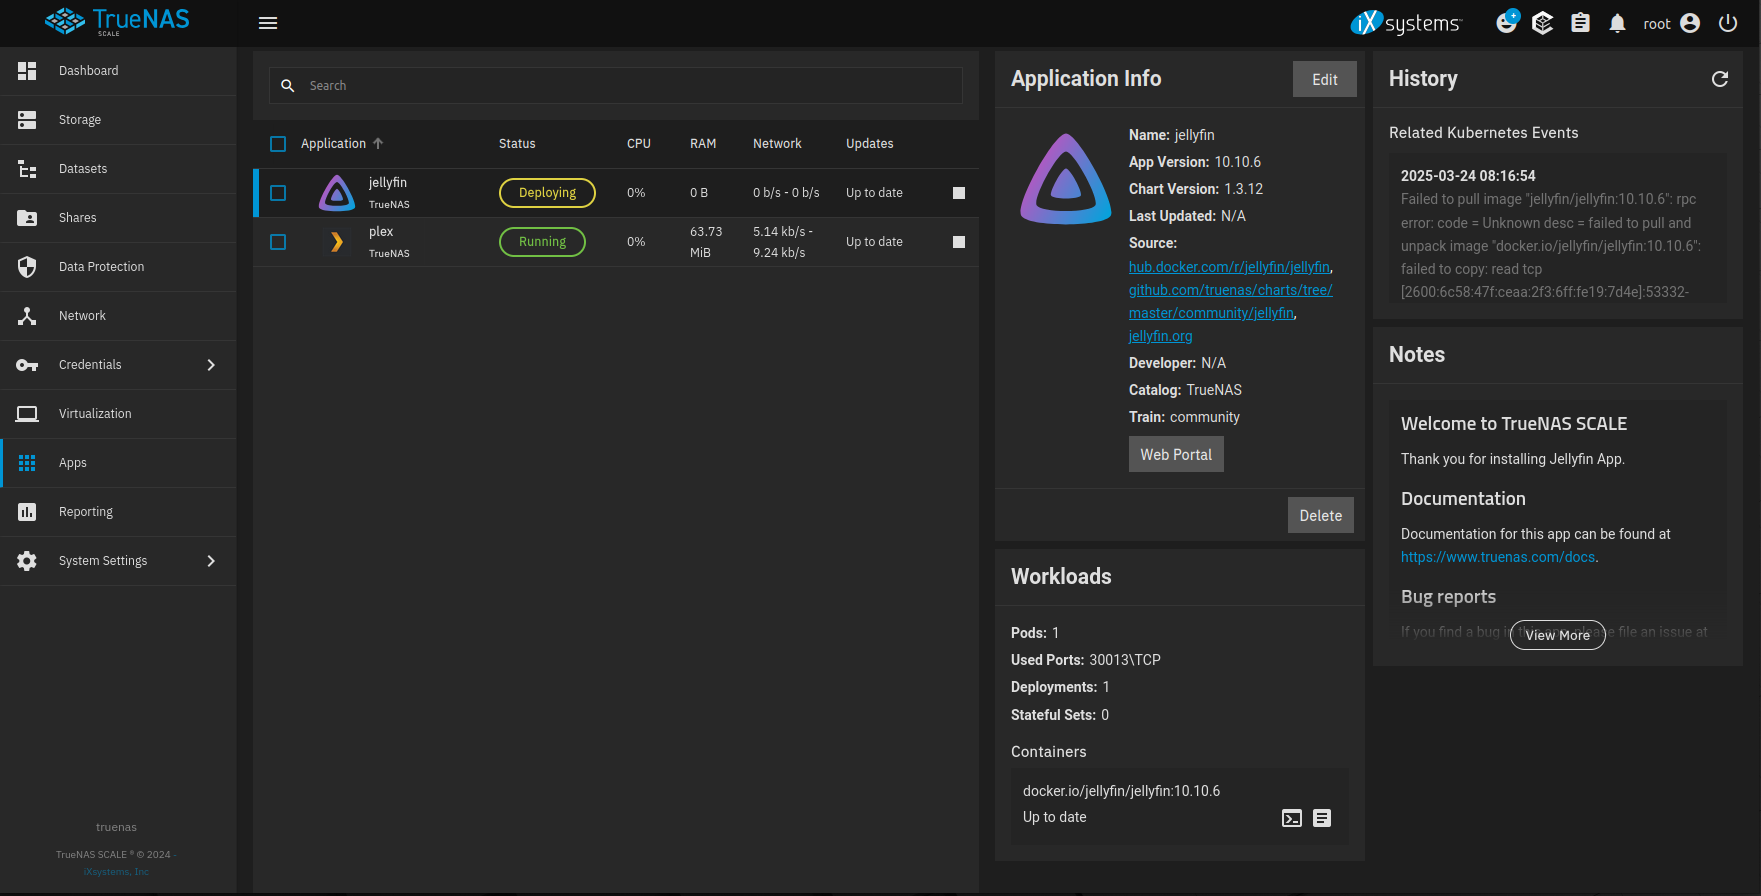The image size is (1761, 896).
Task: Click the large Jellyfin logo in Application Info
Action: [1066, 179]
